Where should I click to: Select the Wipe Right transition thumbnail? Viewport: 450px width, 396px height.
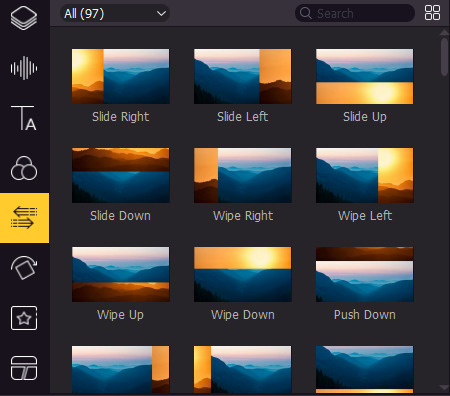click(242, 175)
